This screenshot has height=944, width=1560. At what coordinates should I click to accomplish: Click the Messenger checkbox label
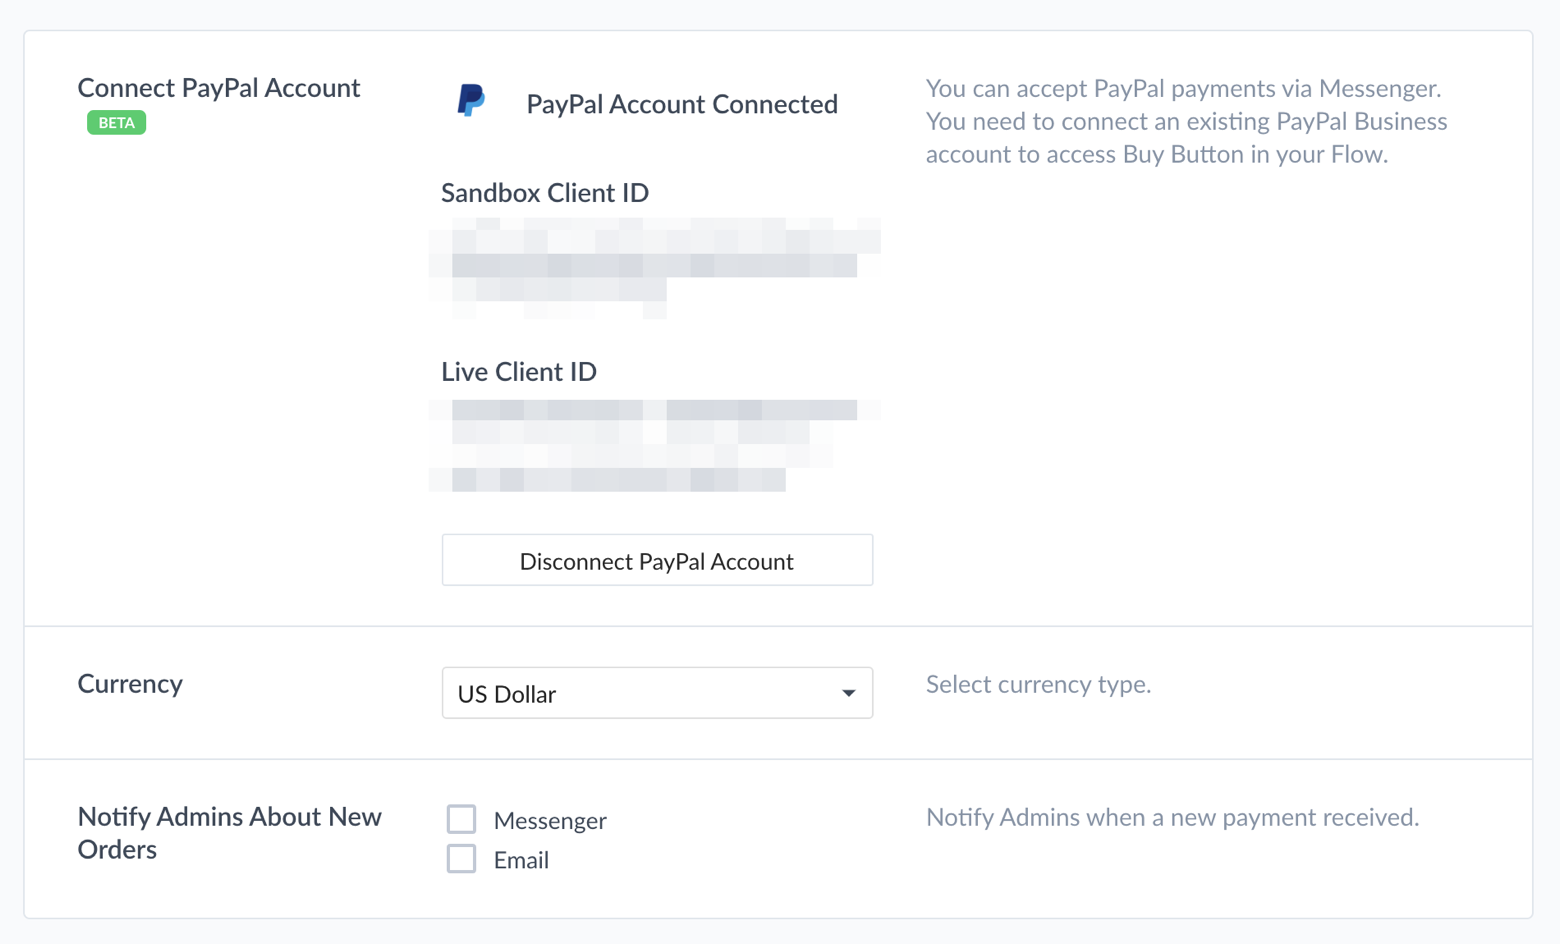point(550,820)
